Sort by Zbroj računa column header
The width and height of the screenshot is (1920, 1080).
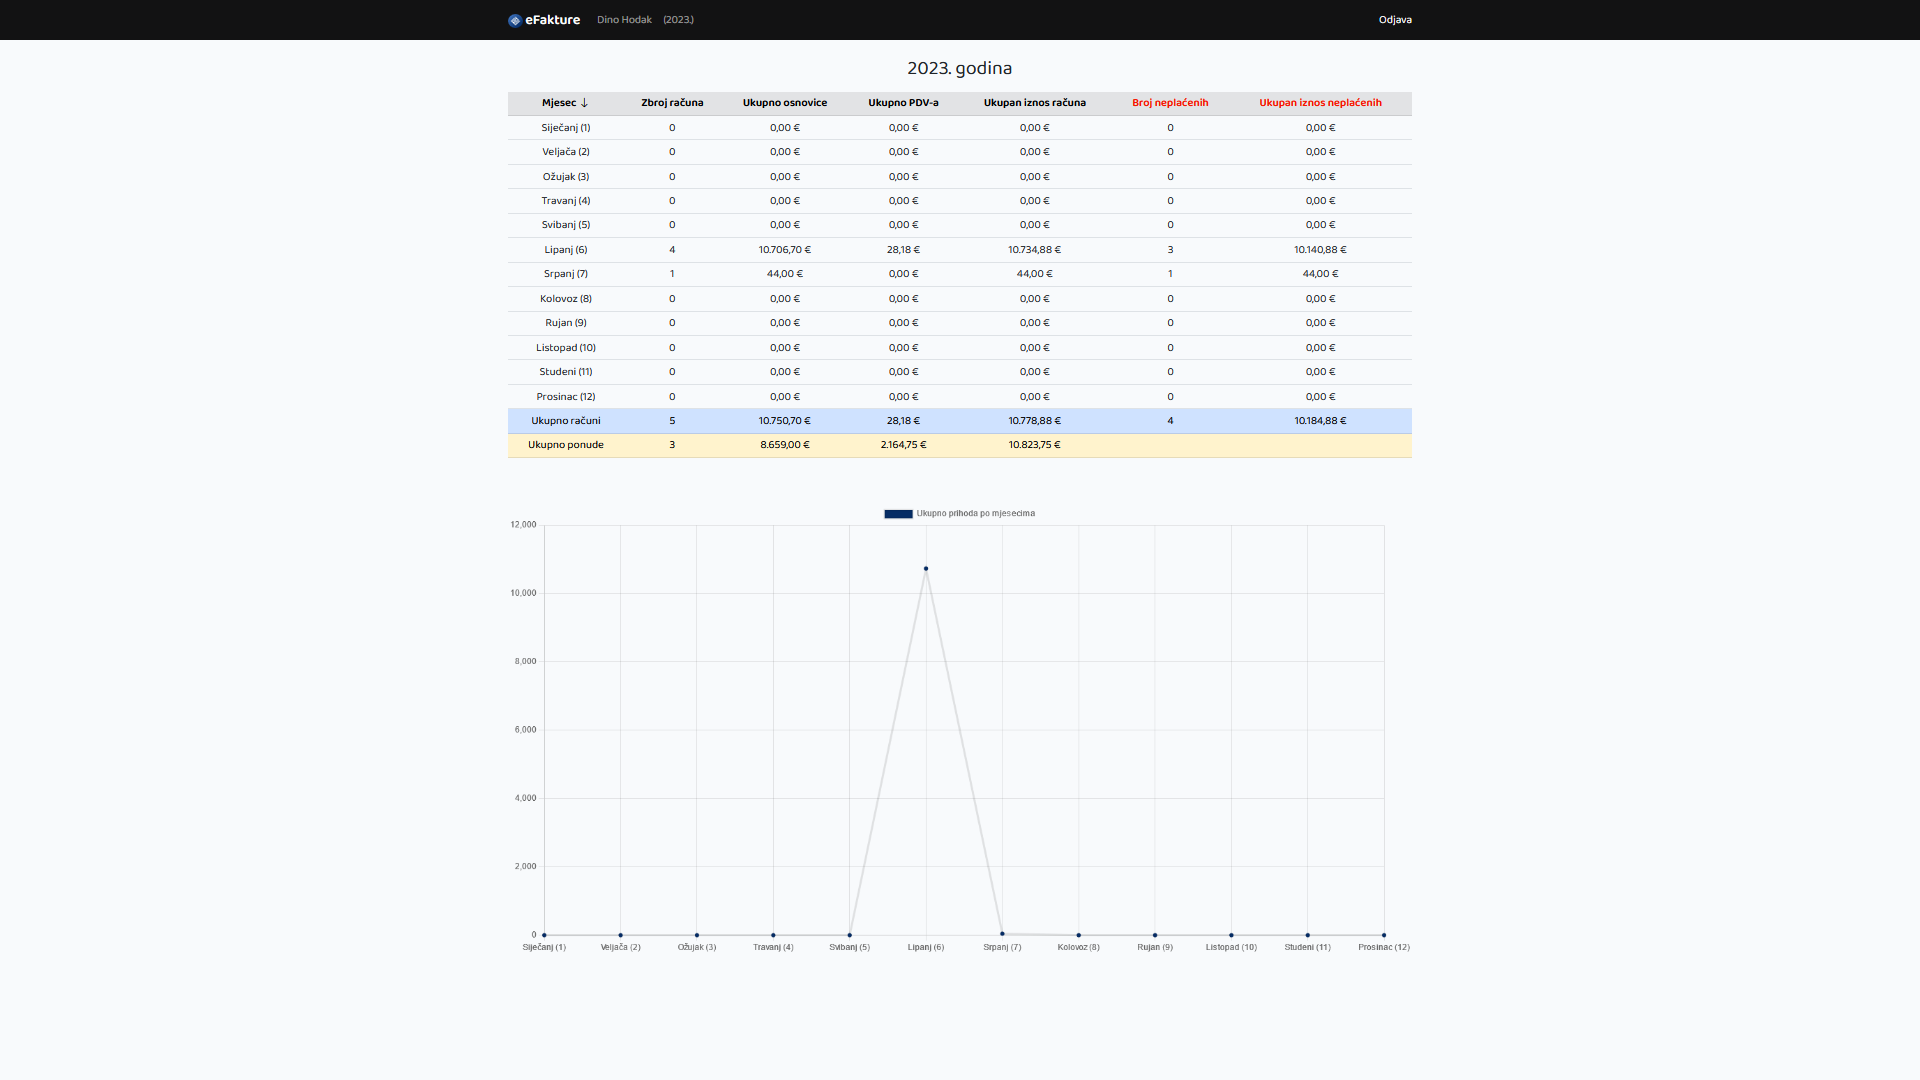(x=672, y=103)
